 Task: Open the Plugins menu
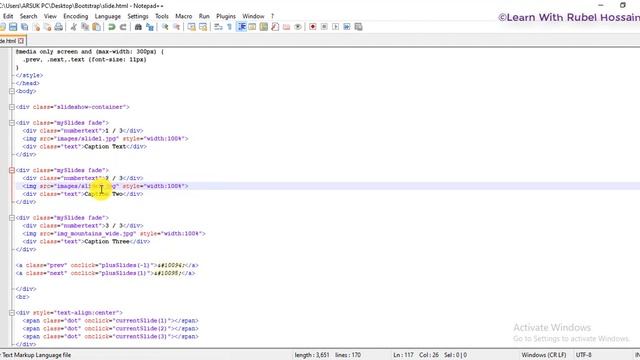[226, 16]
